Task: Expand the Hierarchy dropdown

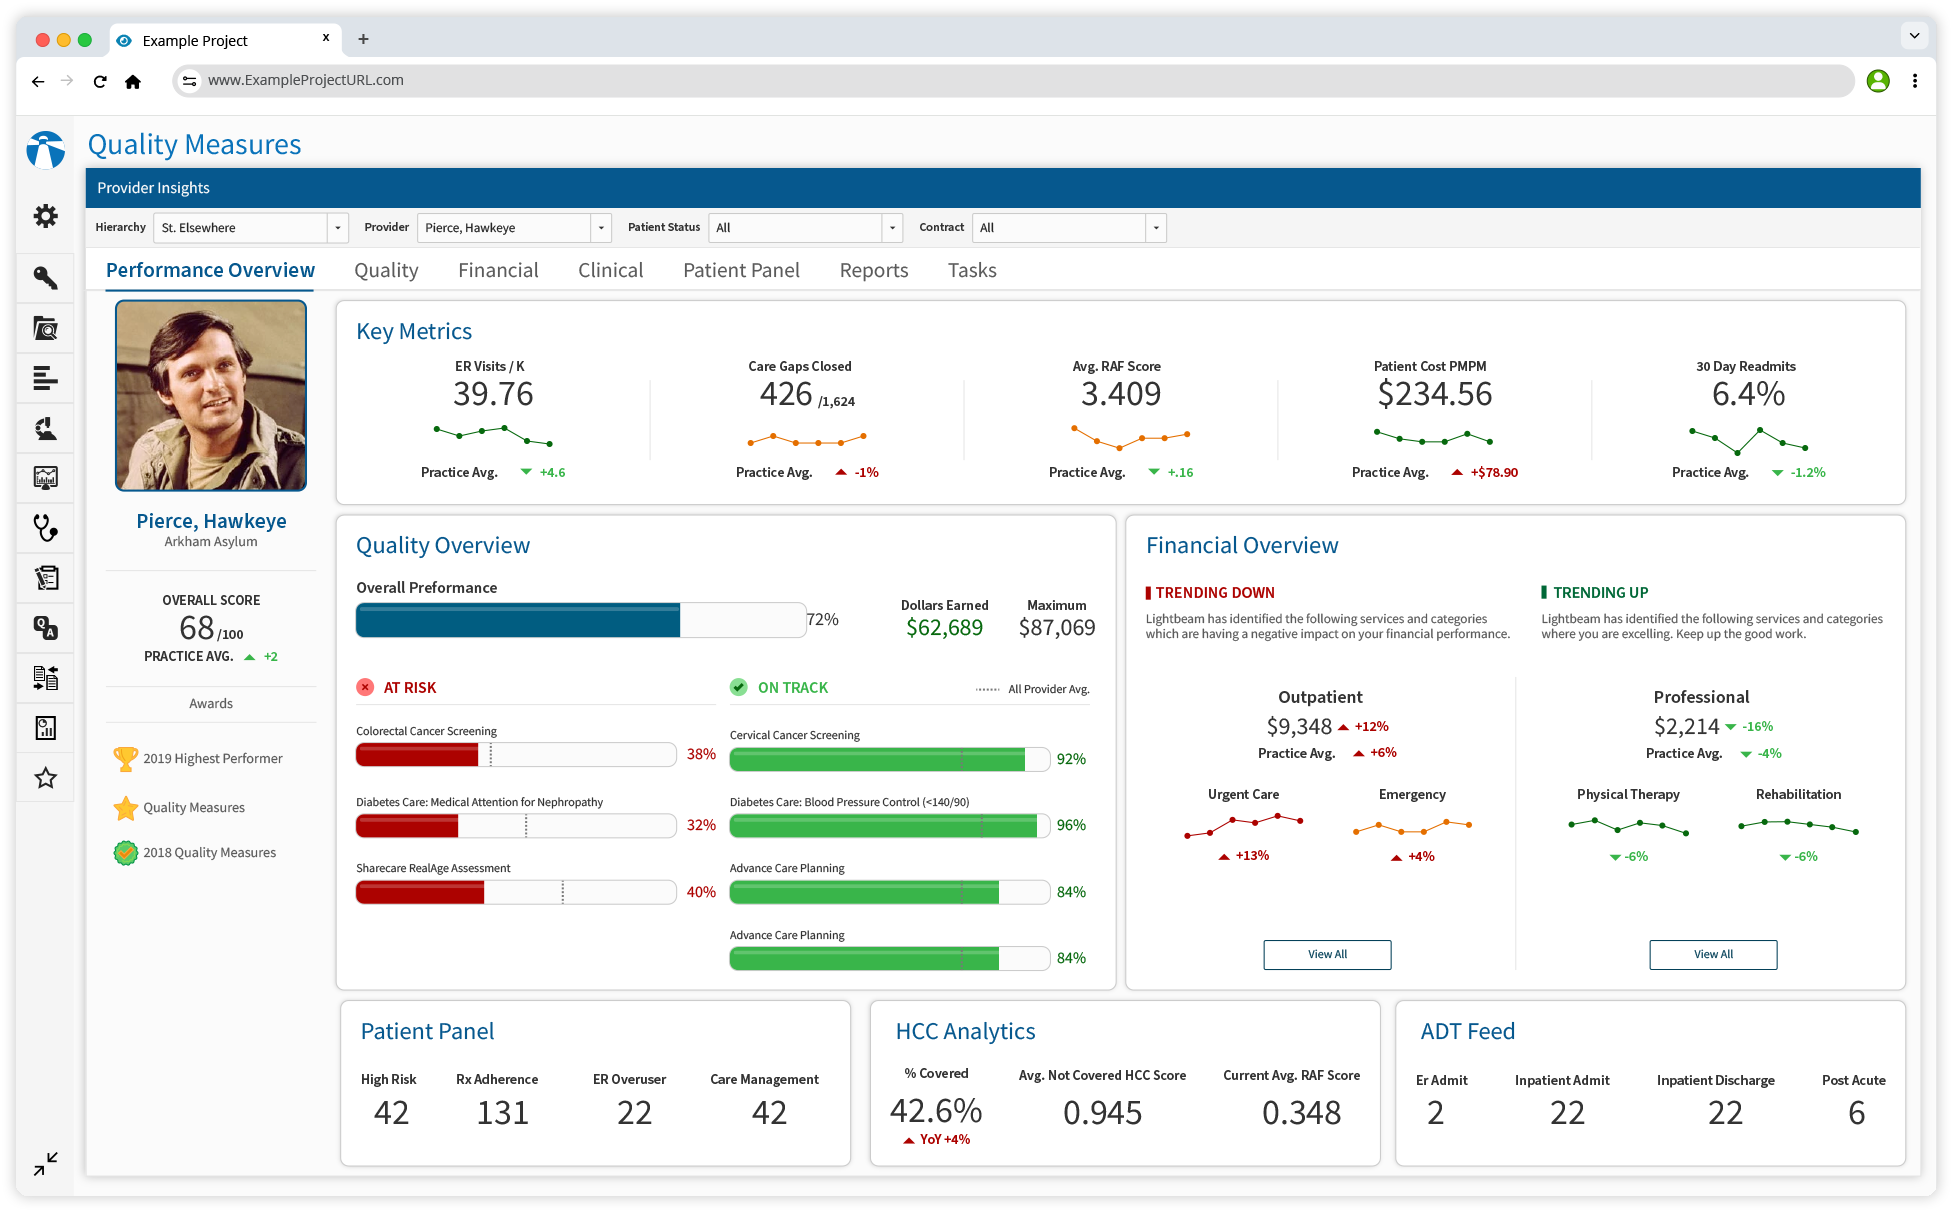Action: point(337,228)
